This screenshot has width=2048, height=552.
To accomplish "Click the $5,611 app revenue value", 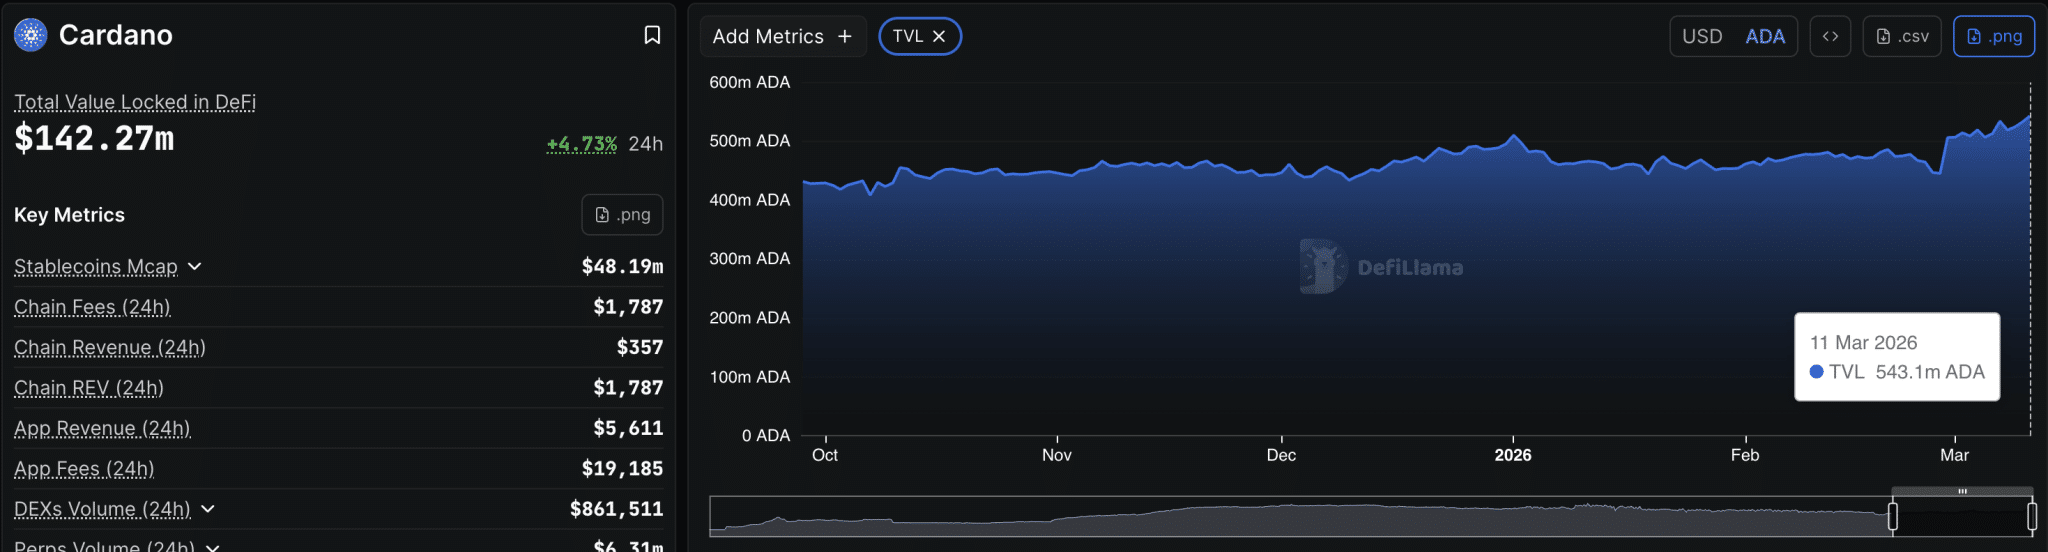I will click(x=628, y=428).
